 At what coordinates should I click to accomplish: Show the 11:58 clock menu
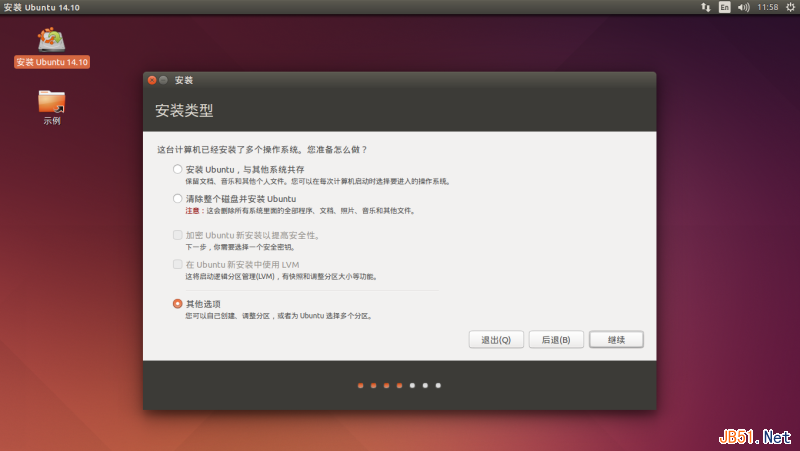[767, 7]
